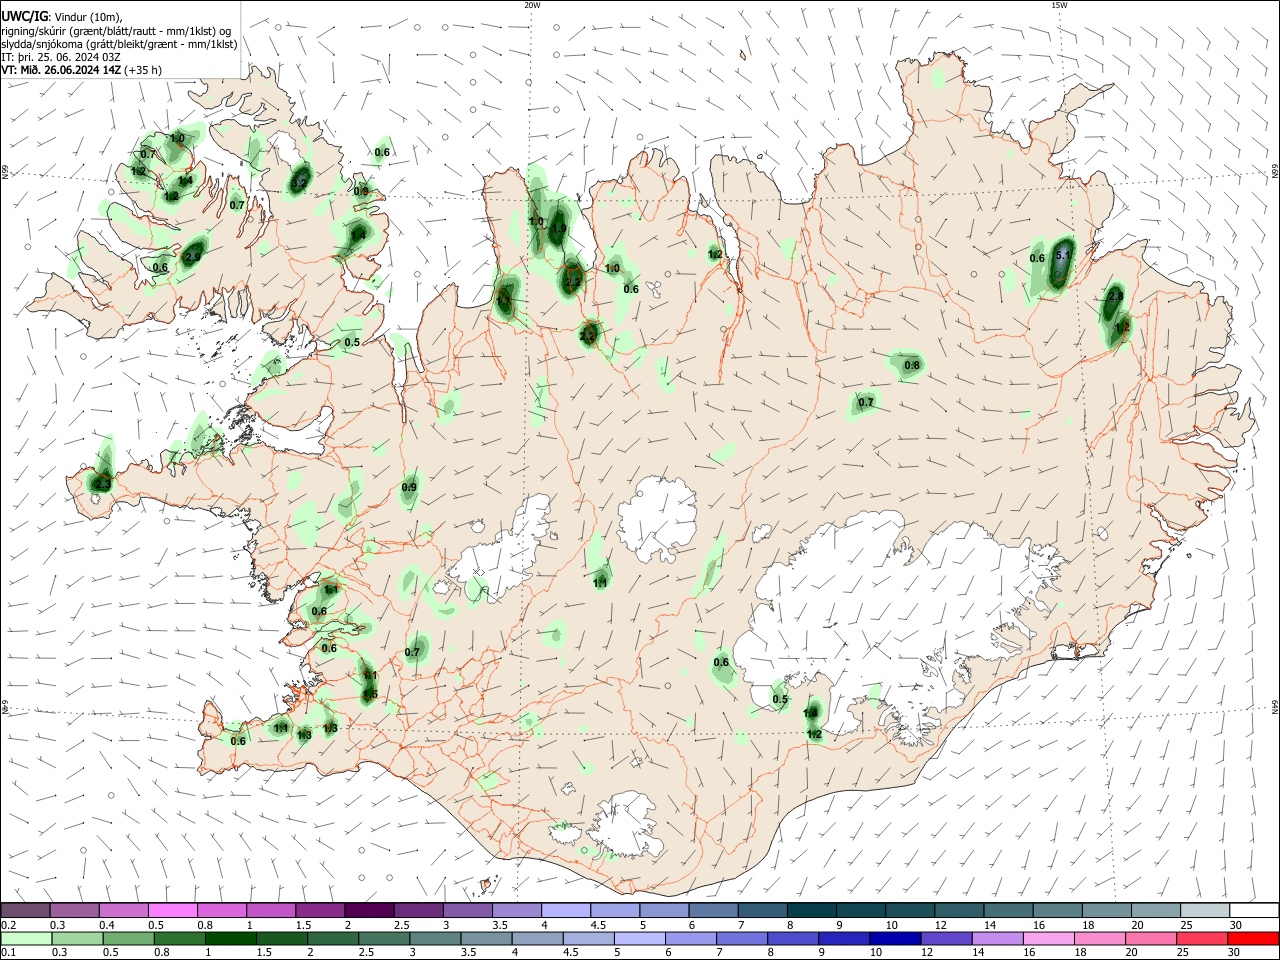Select the 3.2 precipitation value in the Westfjords
The height and width of the screenshot is (960, 1280).
299,183
